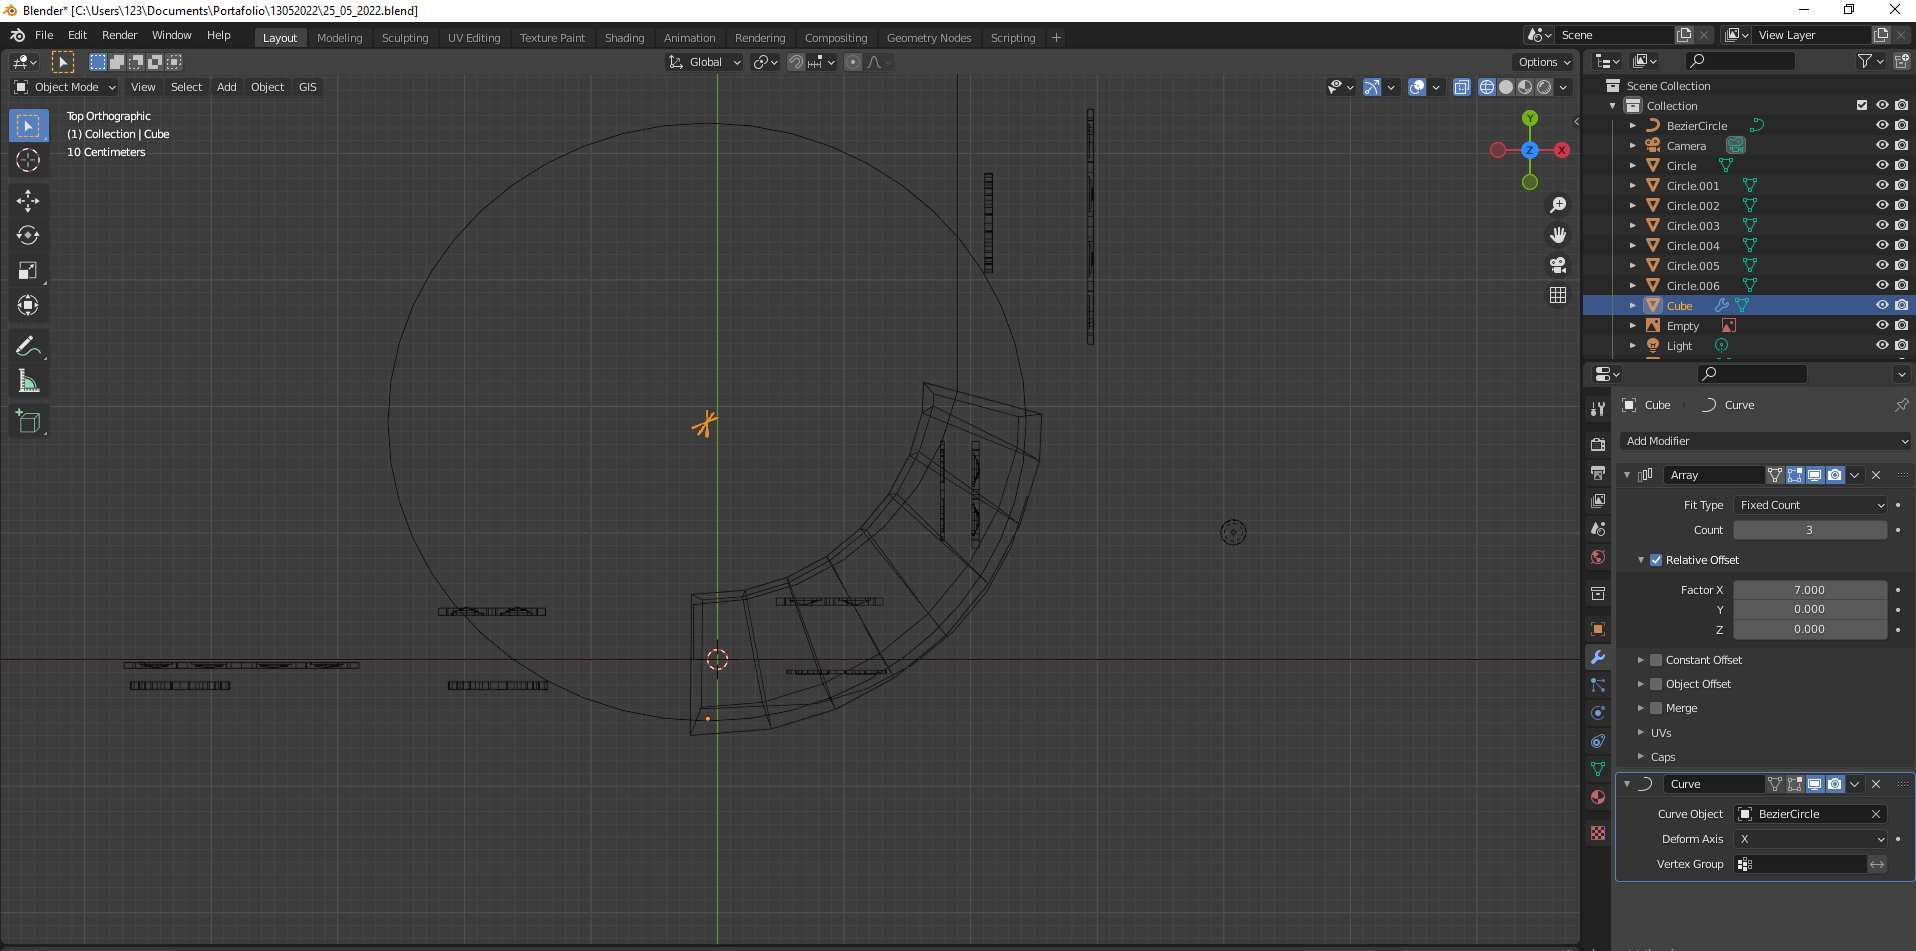Select the Measure tool
This screenshot has width=1916, height=951.
click(28, 382)
